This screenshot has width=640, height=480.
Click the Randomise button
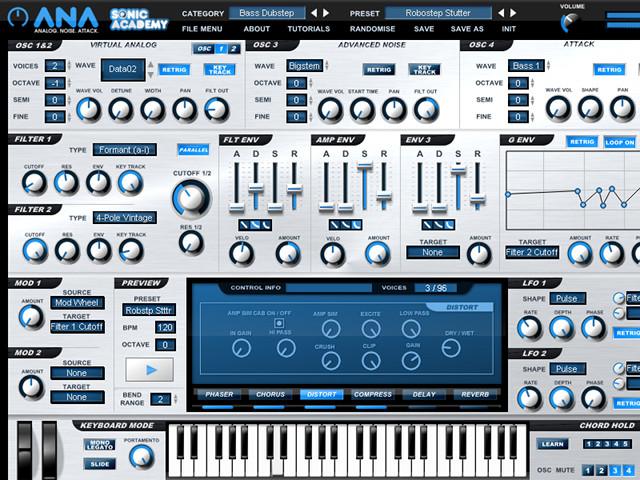372,29
